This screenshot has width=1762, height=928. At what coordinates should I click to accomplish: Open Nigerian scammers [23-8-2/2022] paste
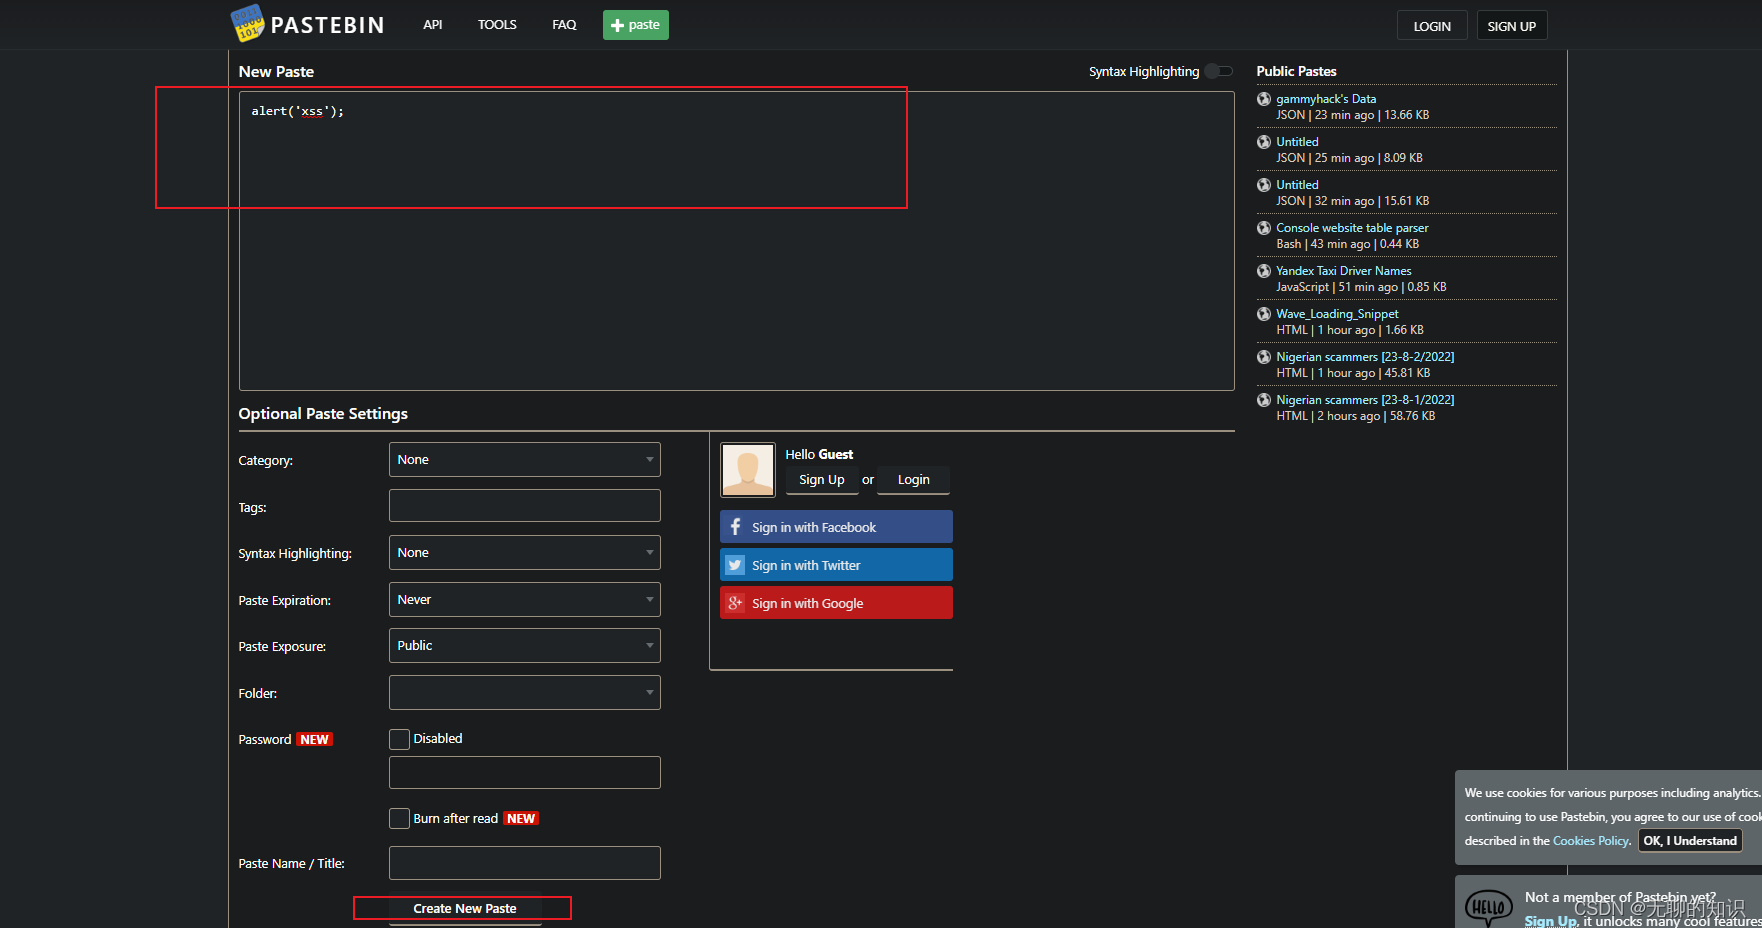[1365, 357]
